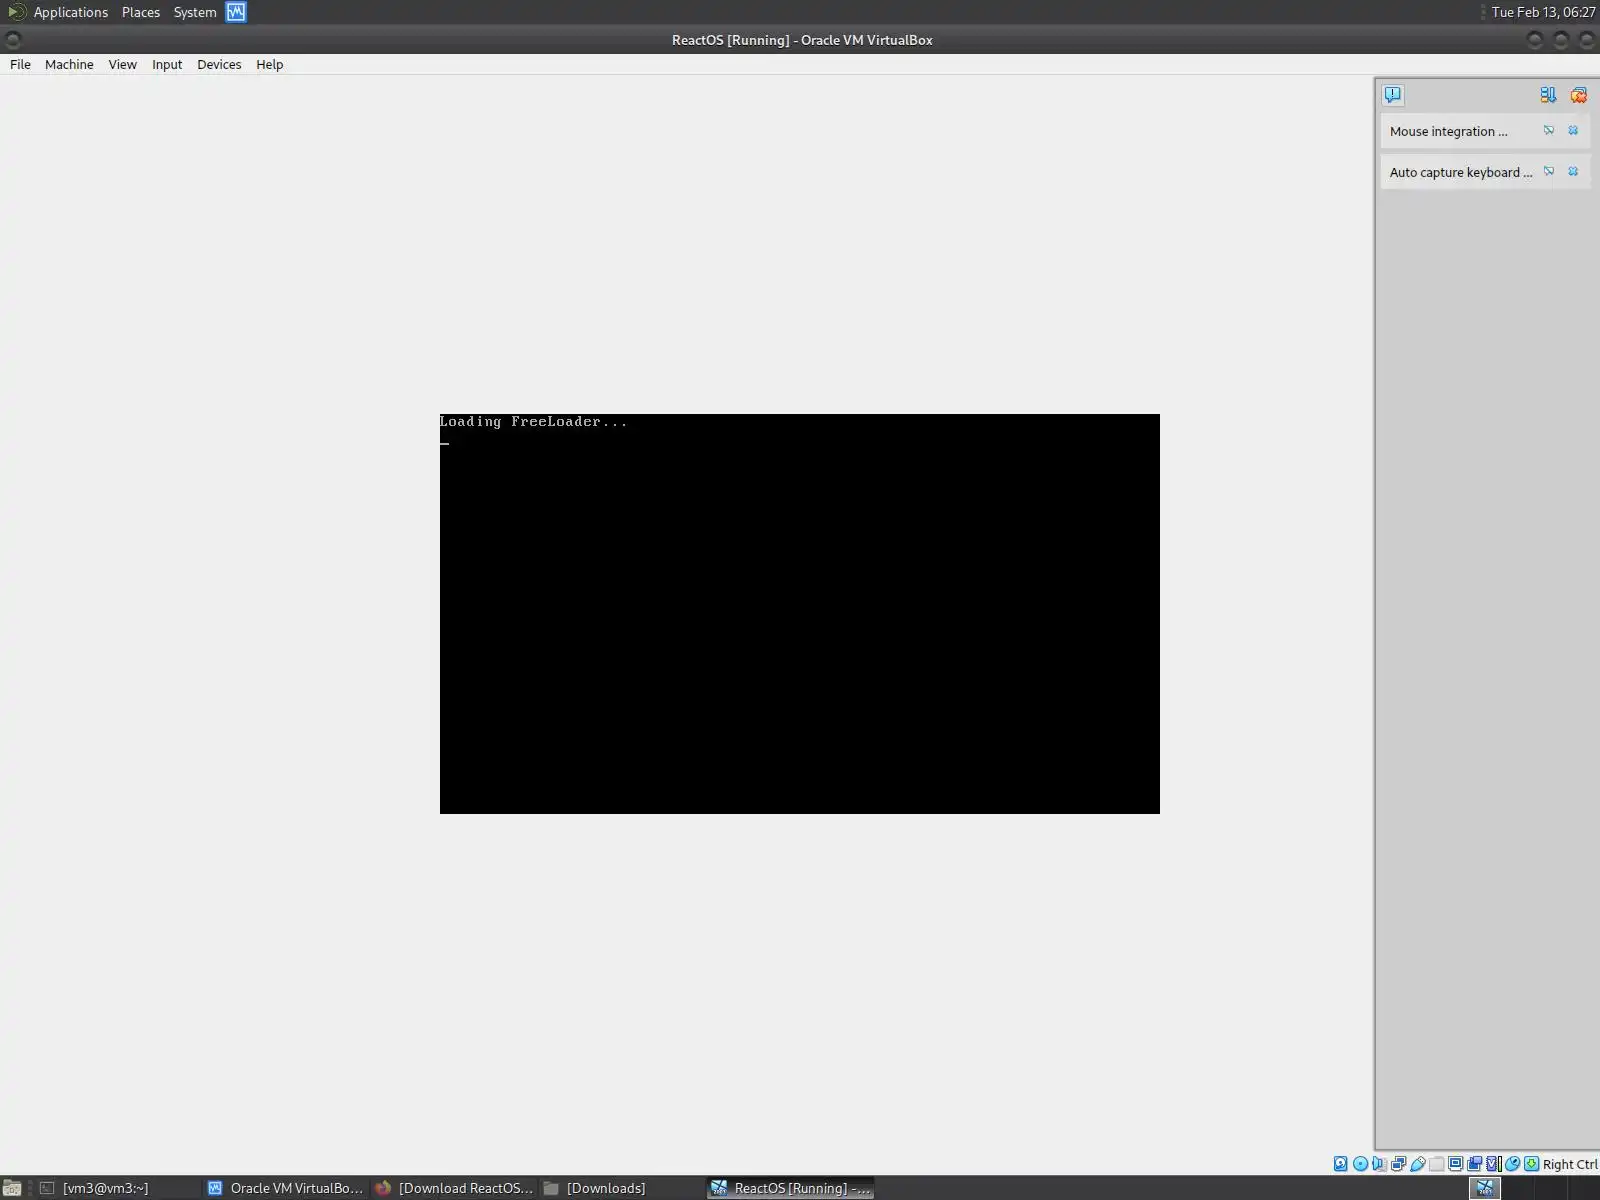The width and height of the screenshot is (1600, 1200).
Task: Click the CPU virtualization status icon
Action: pyautogui.click(x=1494, y=1164)
